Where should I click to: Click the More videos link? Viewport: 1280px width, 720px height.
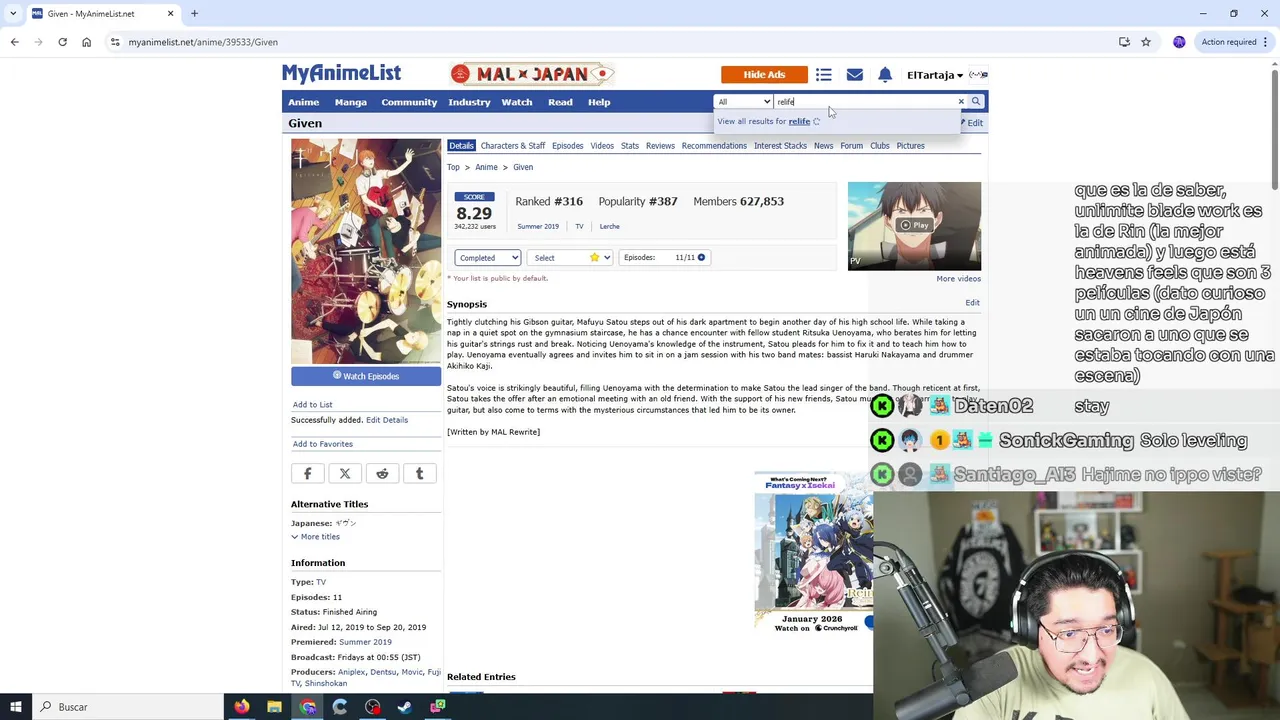tap(959, 279)
